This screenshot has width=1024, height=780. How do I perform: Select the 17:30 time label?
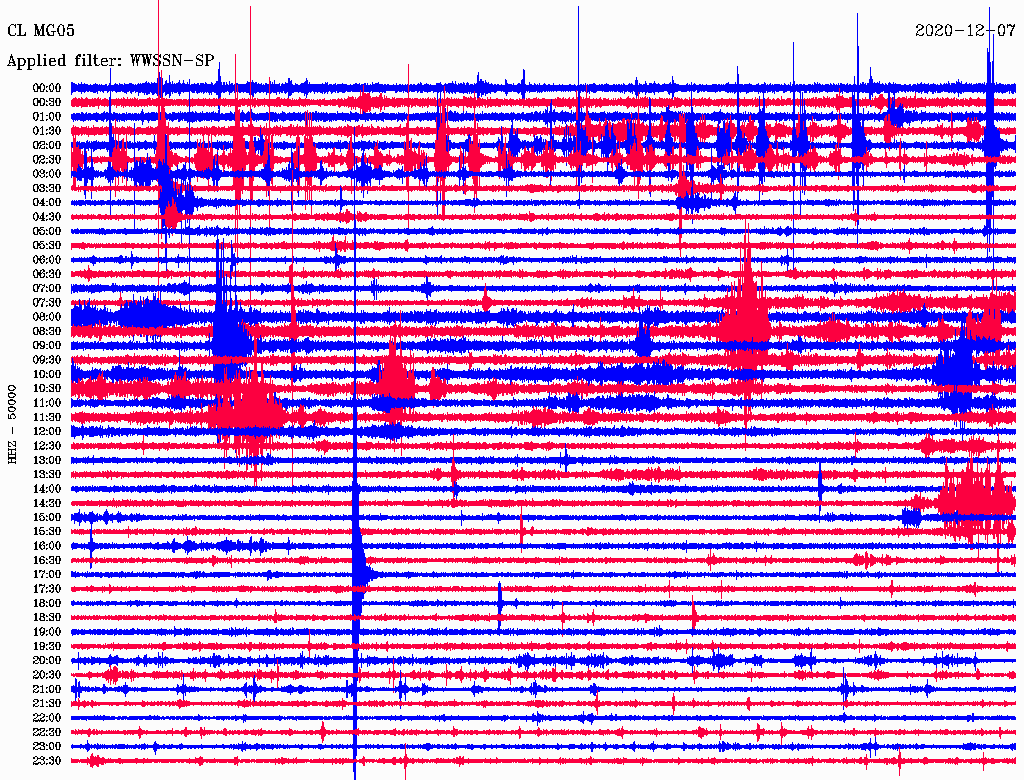click(x=46, y=589)
